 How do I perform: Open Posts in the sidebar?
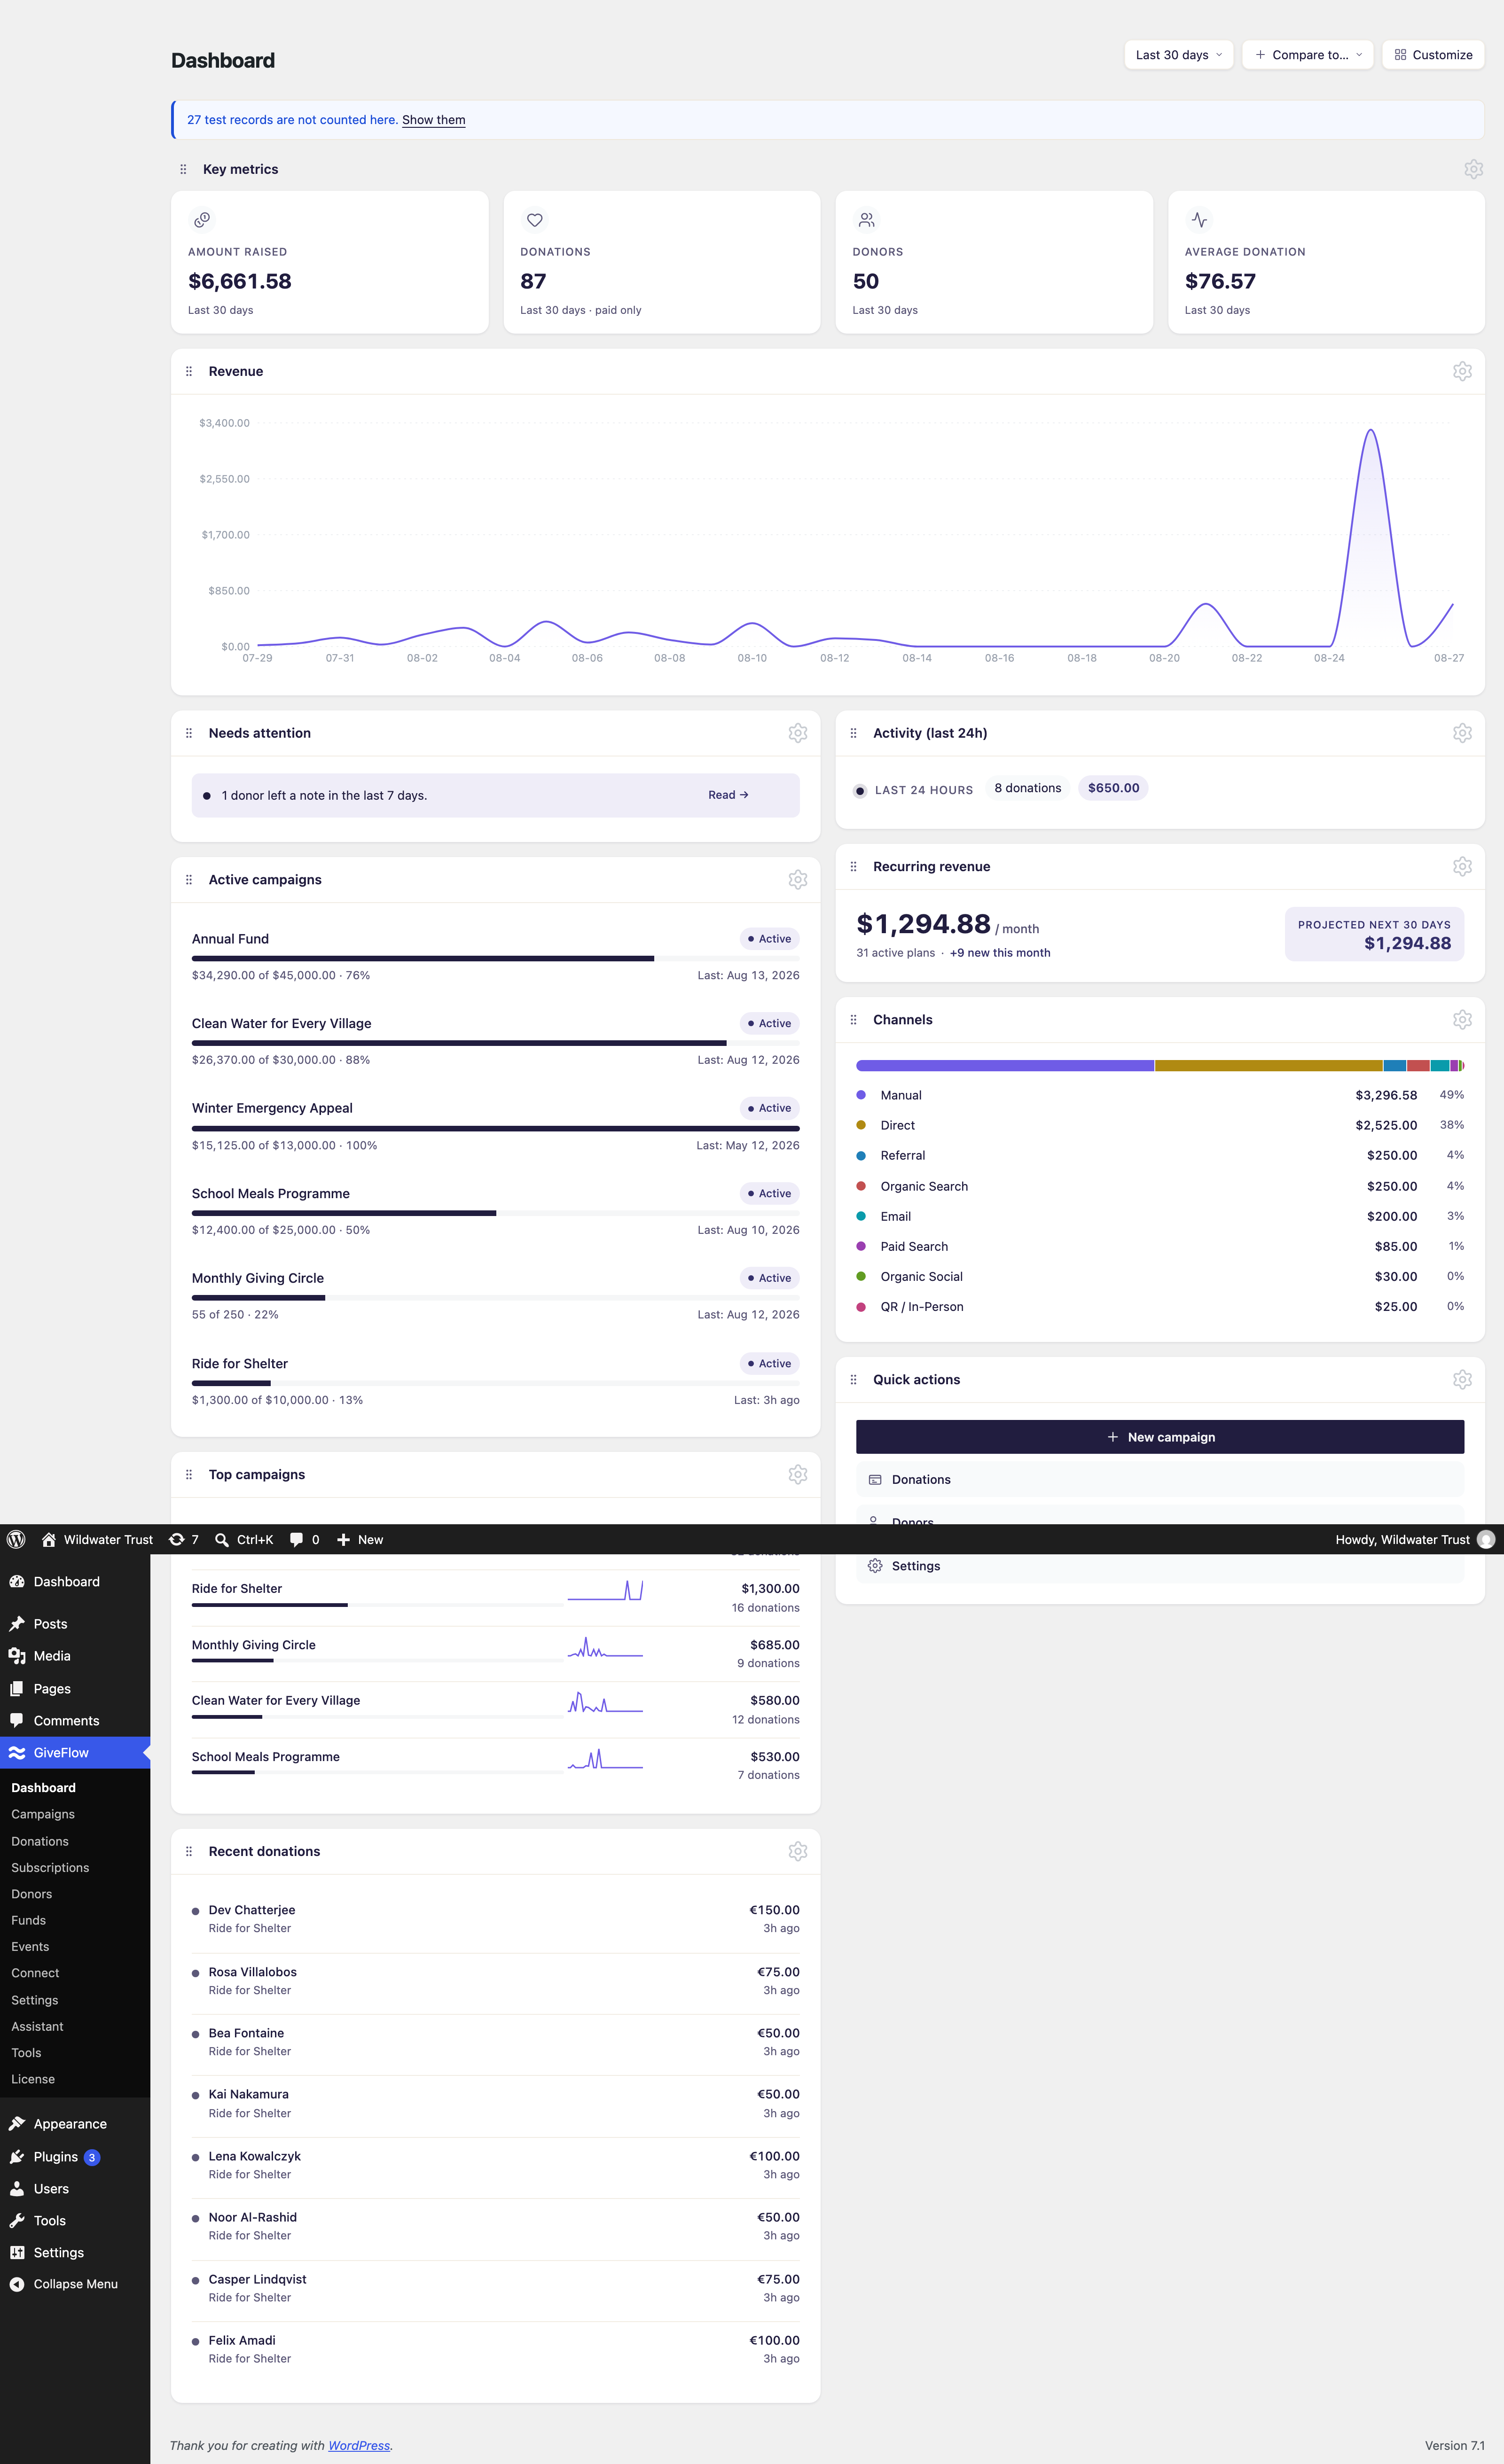click(x=75, y=1624)
